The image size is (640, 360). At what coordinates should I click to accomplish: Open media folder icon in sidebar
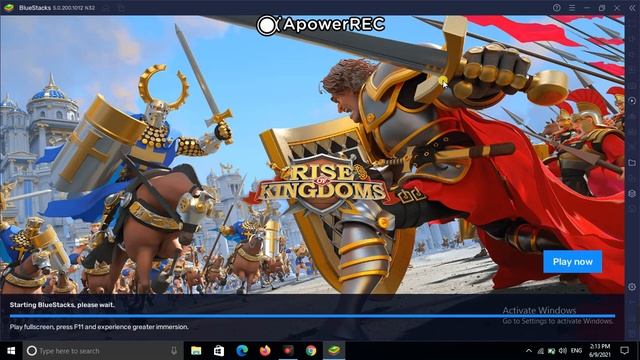(x=632, y=163)
